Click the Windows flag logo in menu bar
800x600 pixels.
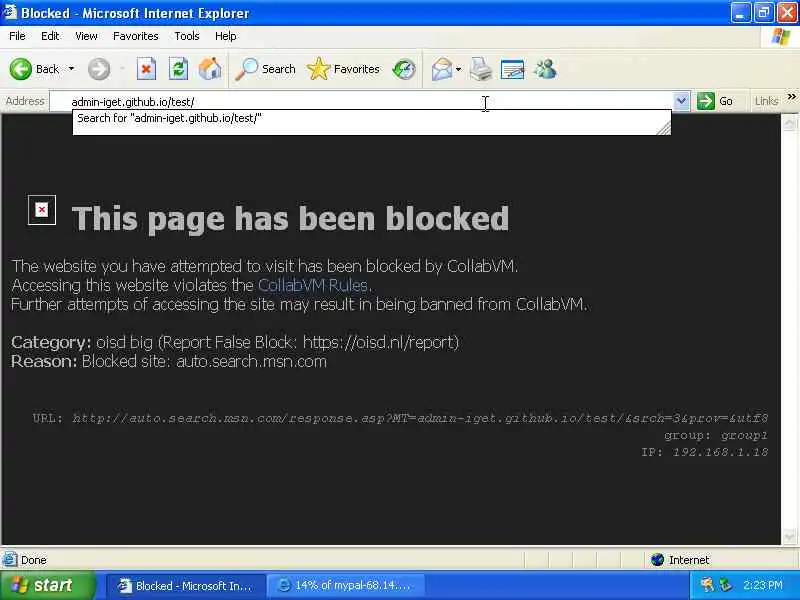[781, 37]
